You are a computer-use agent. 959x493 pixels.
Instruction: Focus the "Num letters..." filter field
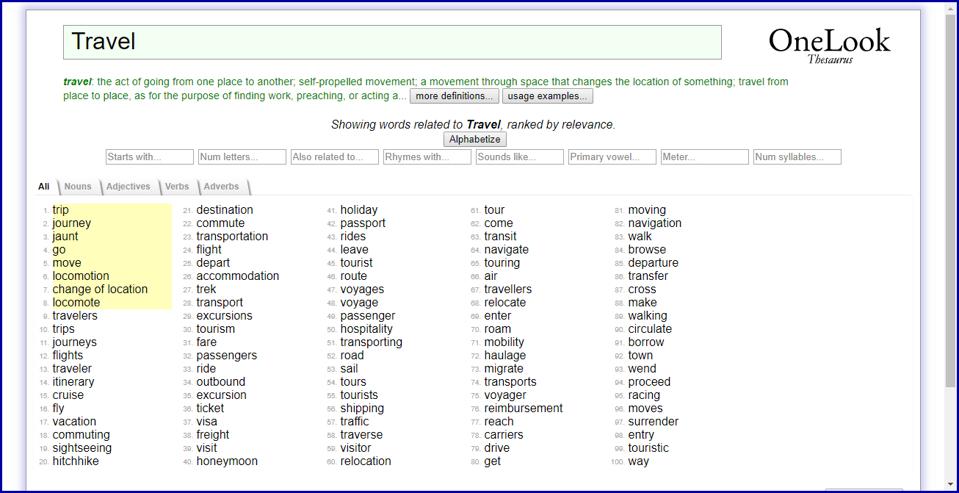tap(241, 157)
